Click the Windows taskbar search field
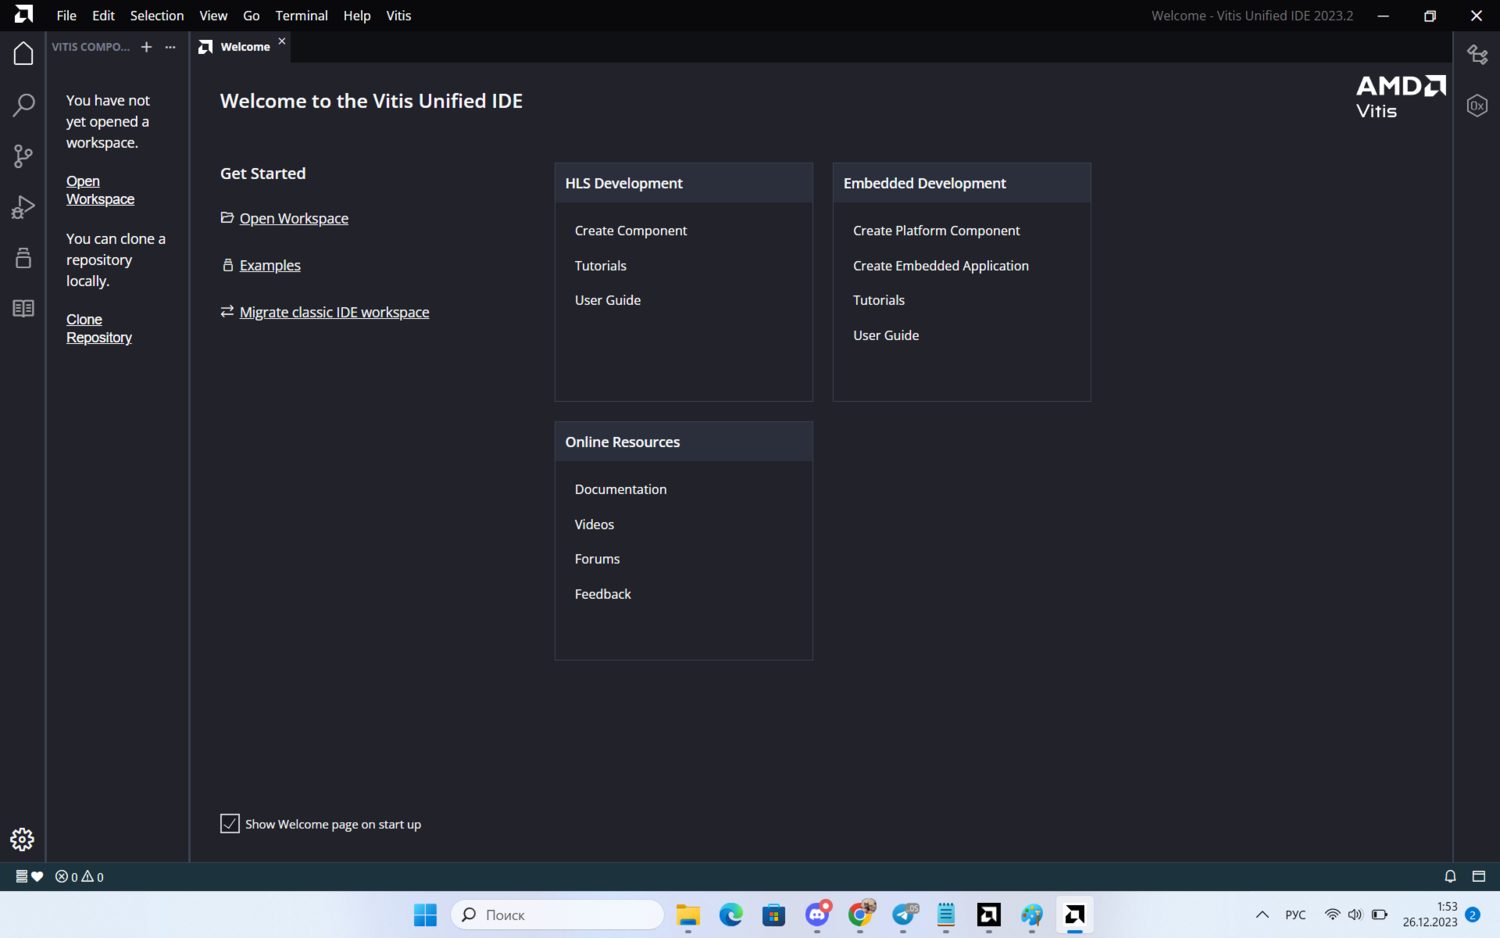 (x=558, y=915)
